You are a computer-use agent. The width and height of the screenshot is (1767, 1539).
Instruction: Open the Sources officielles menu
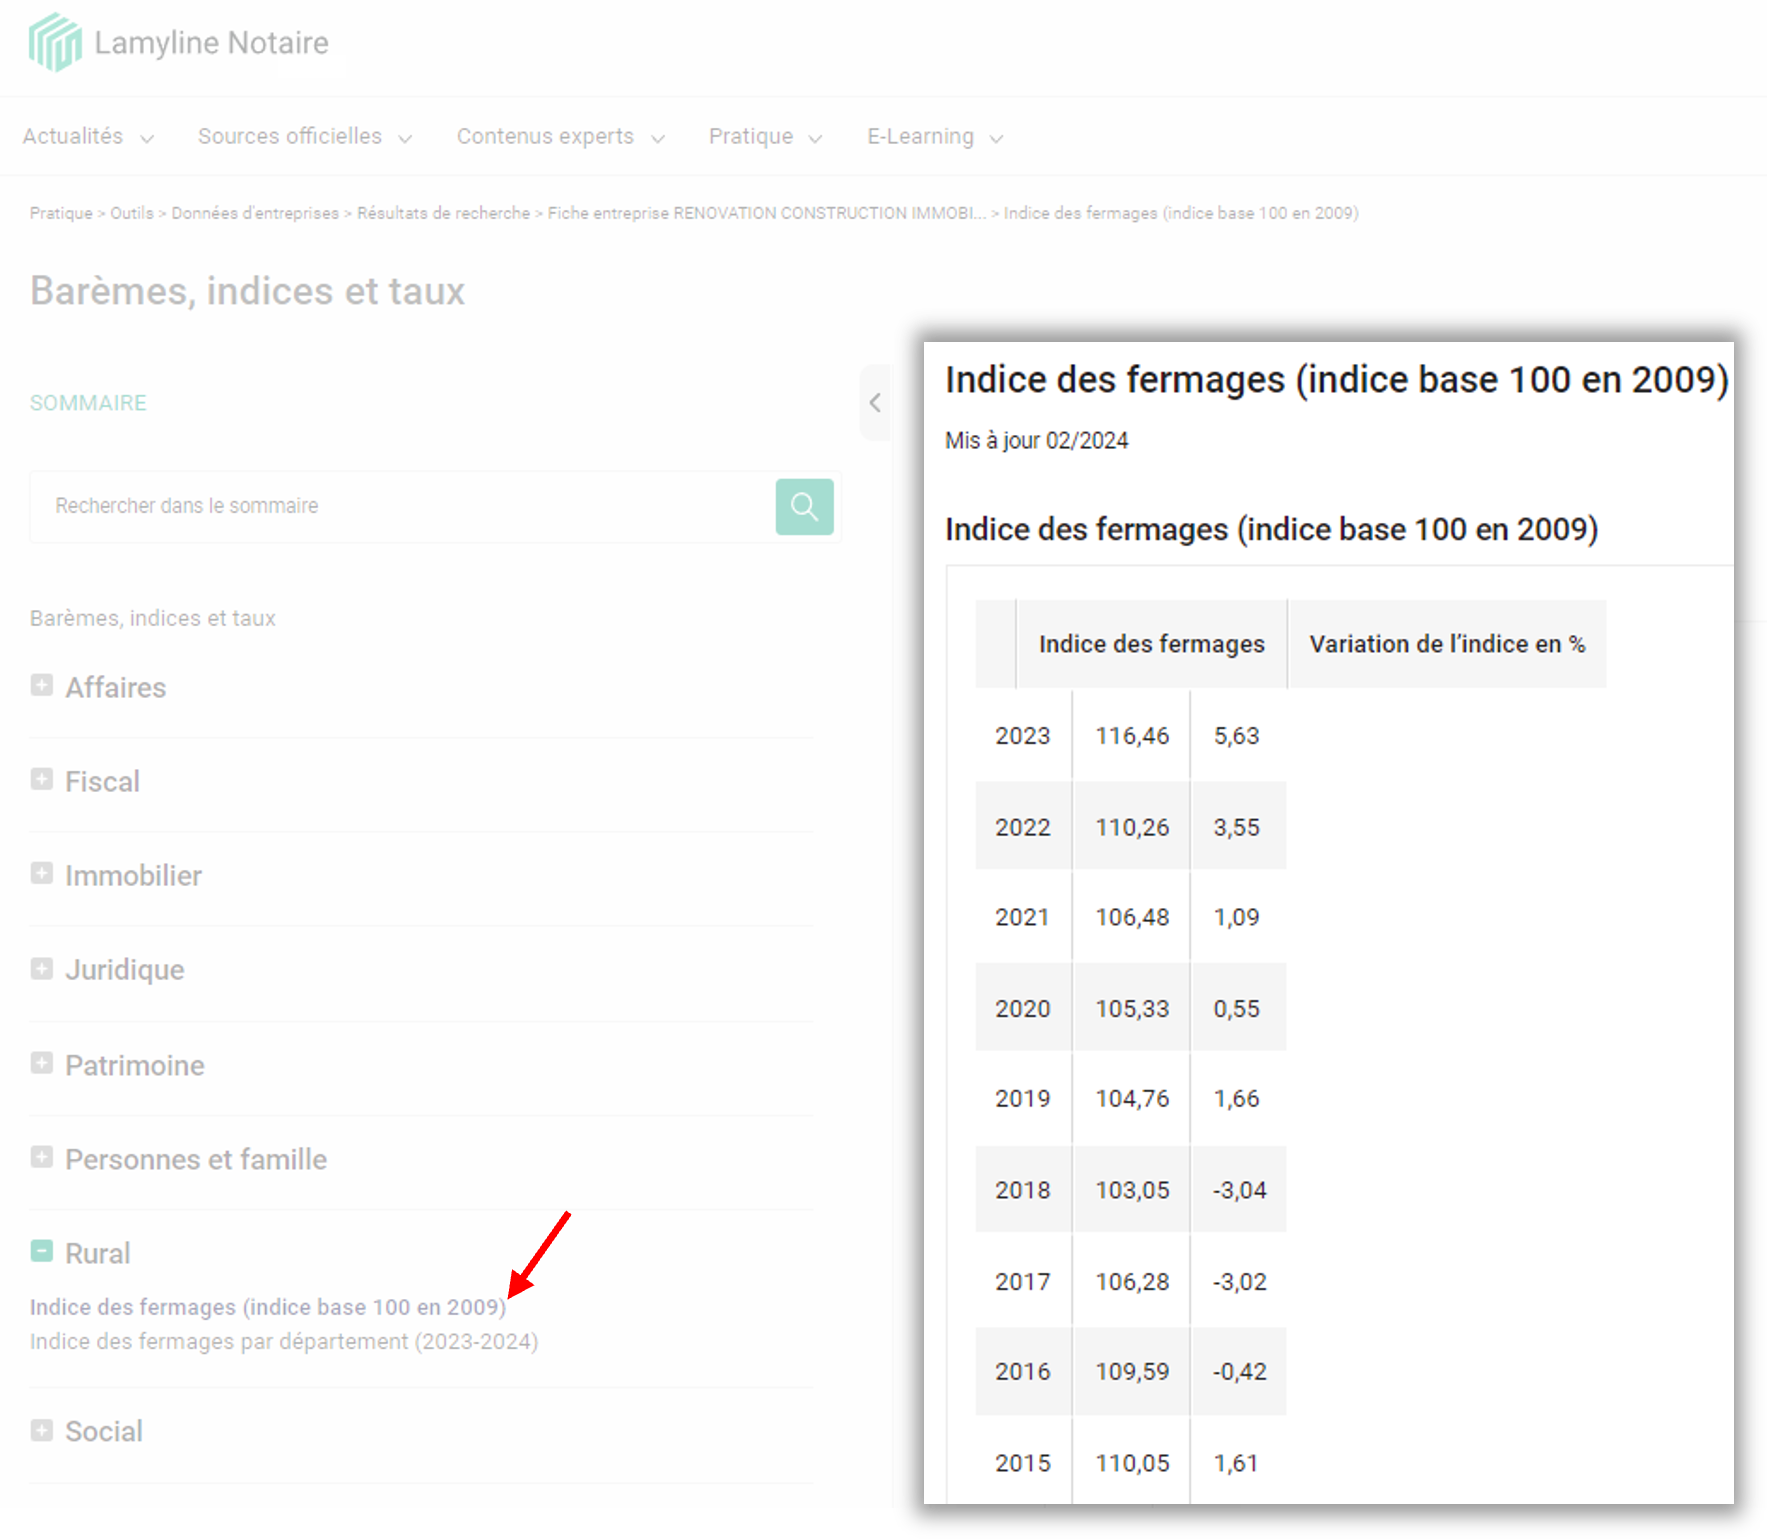(304, 137)
